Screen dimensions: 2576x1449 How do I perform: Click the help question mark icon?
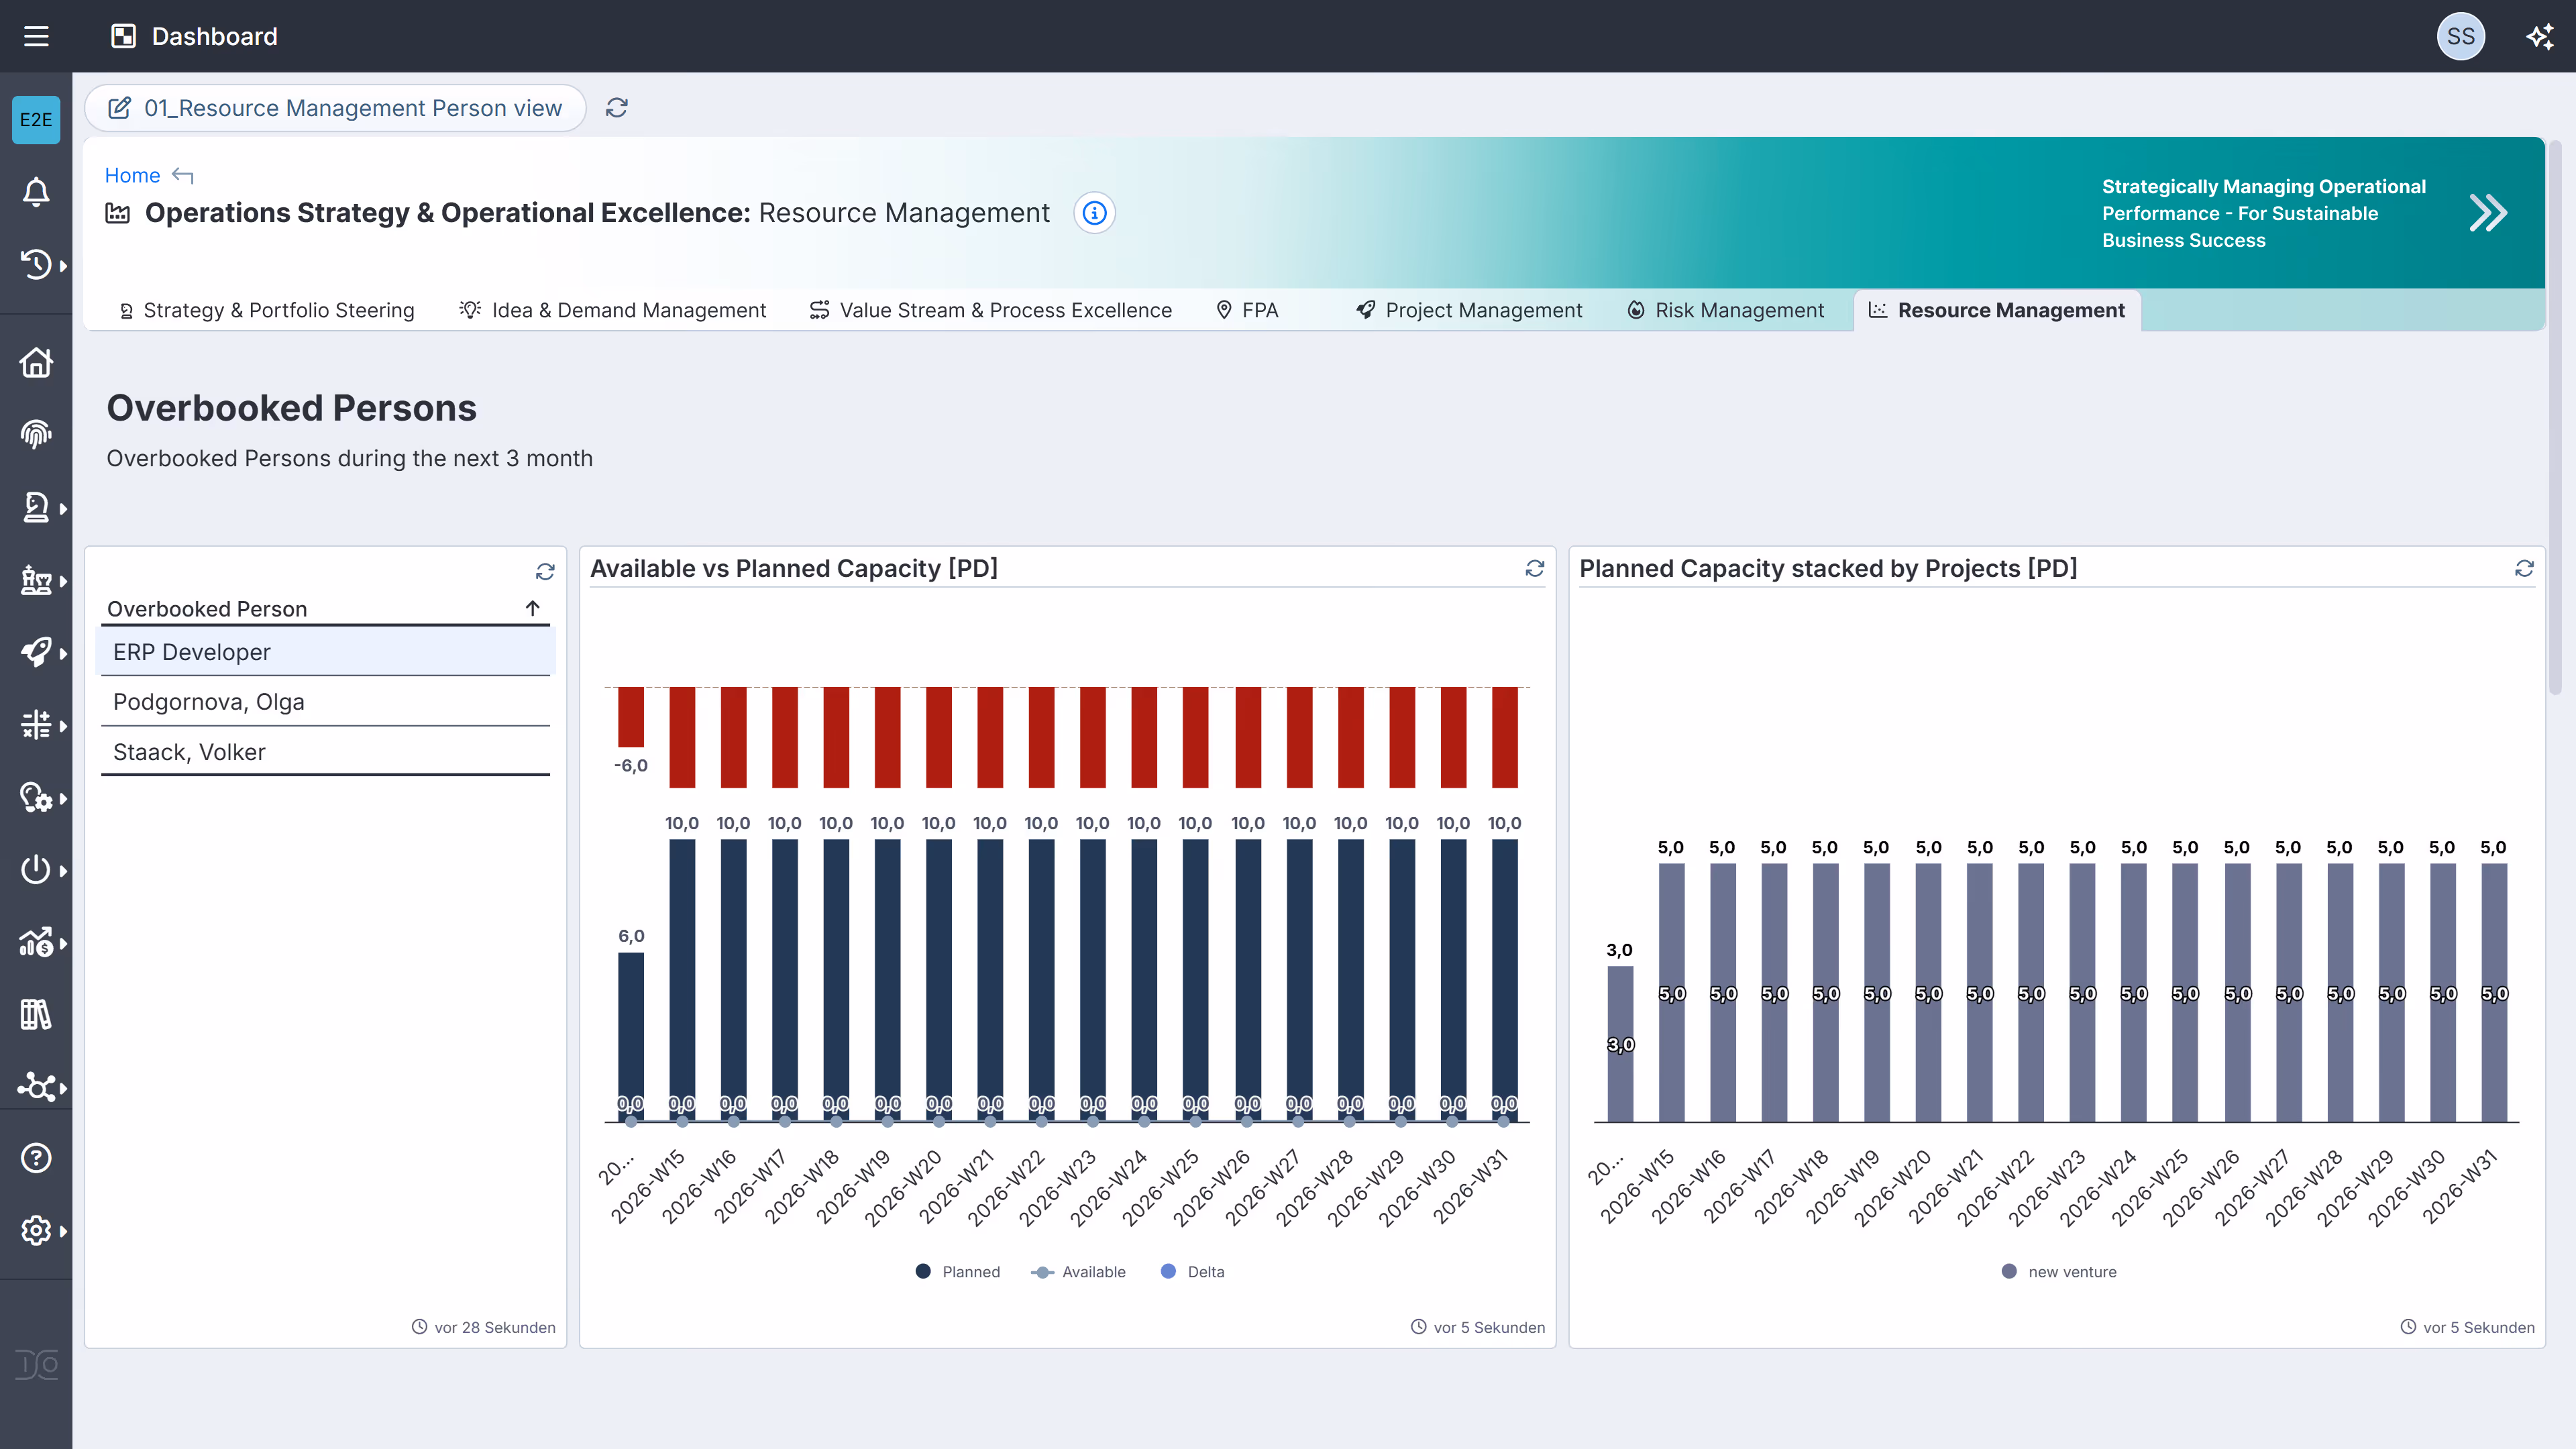[36, 1158]
